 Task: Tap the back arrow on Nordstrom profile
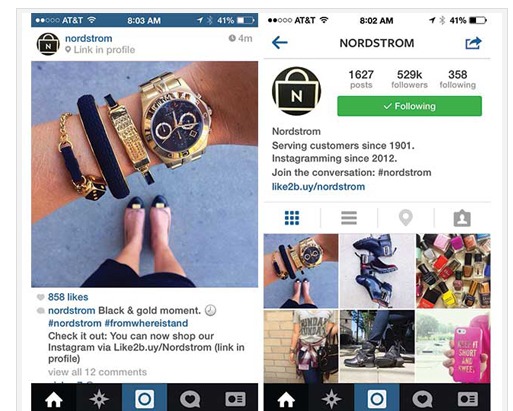pyautogui.click(x=280, y=43)
